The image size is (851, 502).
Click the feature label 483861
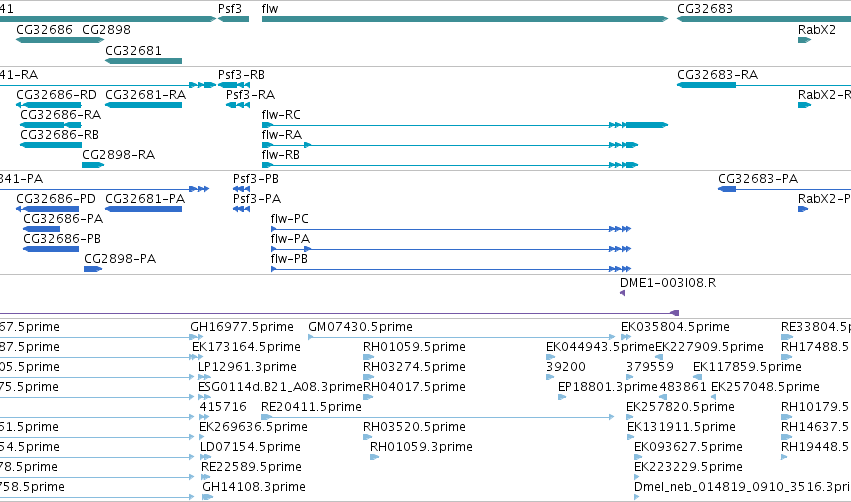tap(683, 387)
